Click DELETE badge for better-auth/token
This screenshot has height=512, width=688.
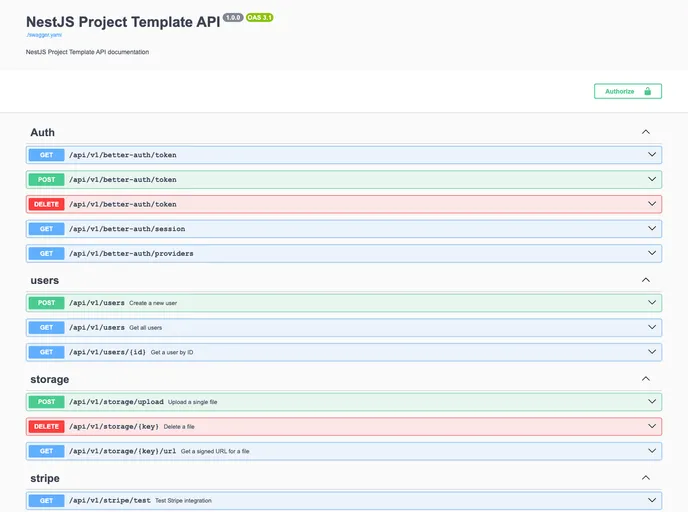click(47, 204)
